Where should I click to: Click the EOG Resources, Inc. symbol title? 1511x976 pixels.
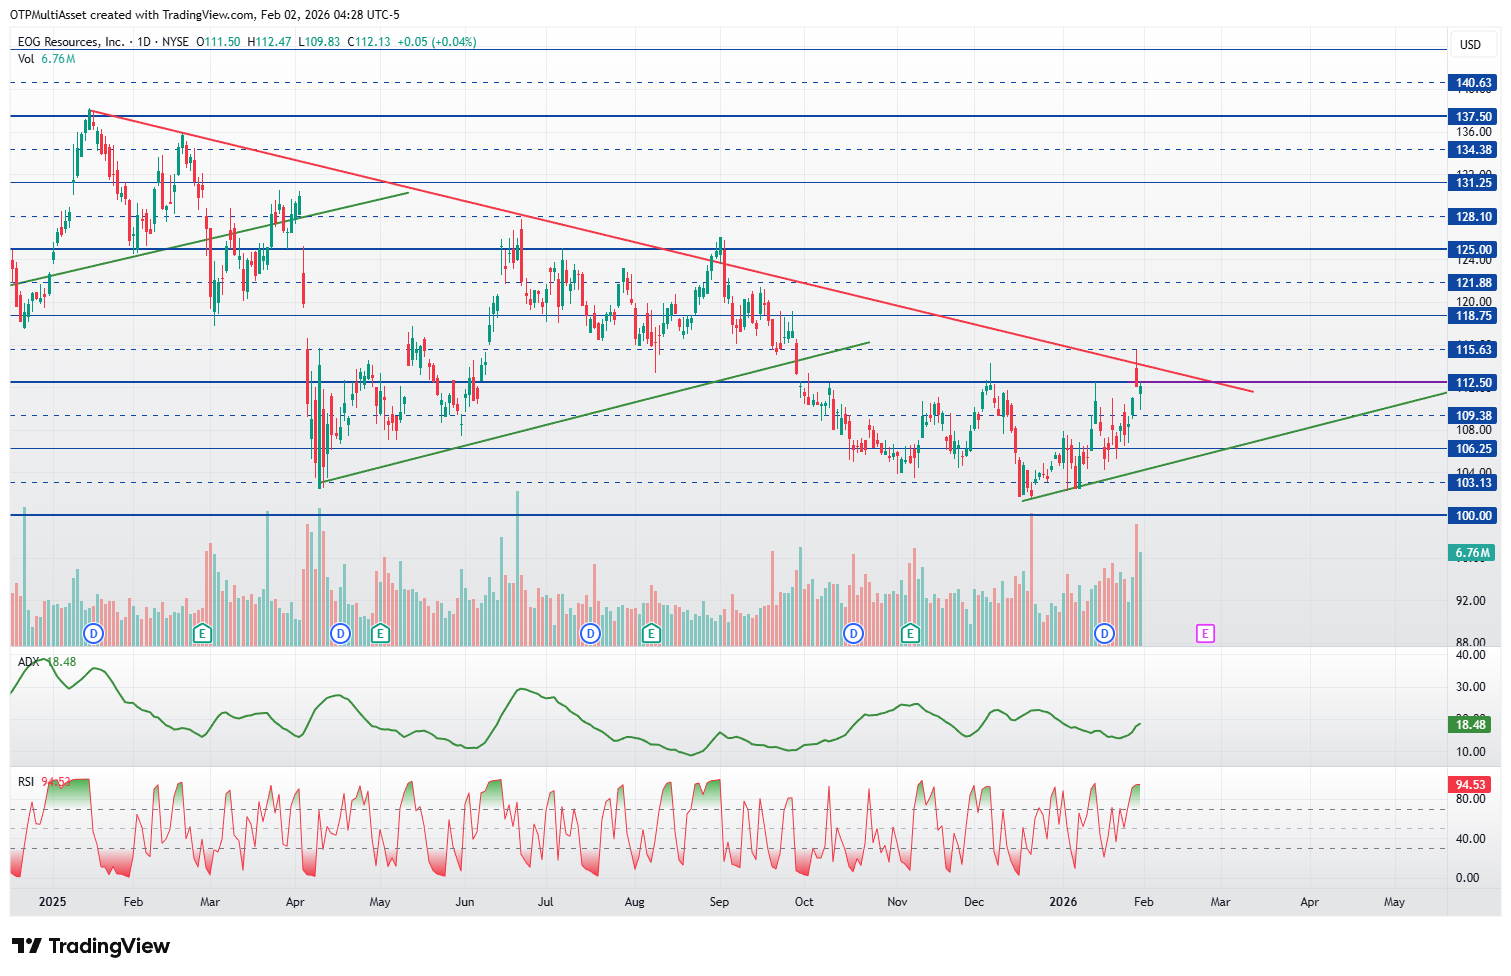coord(71,42)
